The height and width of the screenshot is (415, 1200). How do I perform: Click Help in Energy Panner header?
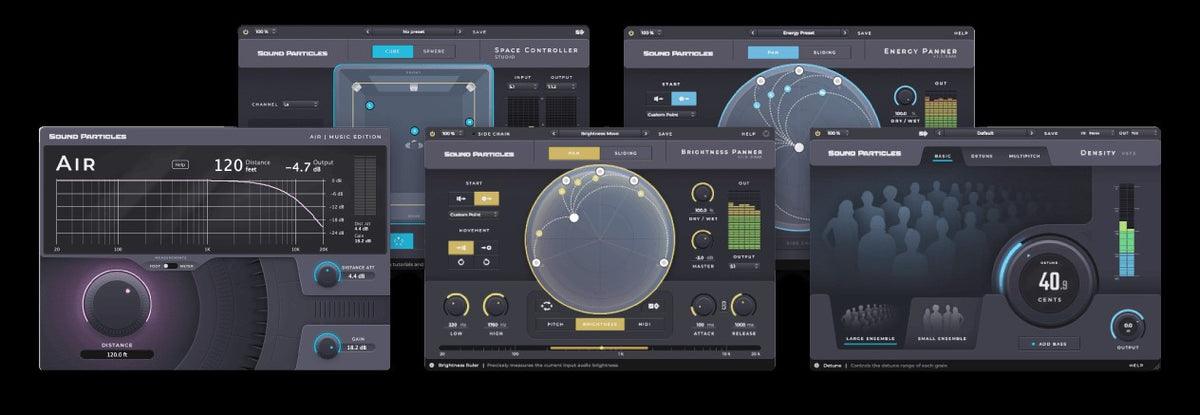coord(961,33)
